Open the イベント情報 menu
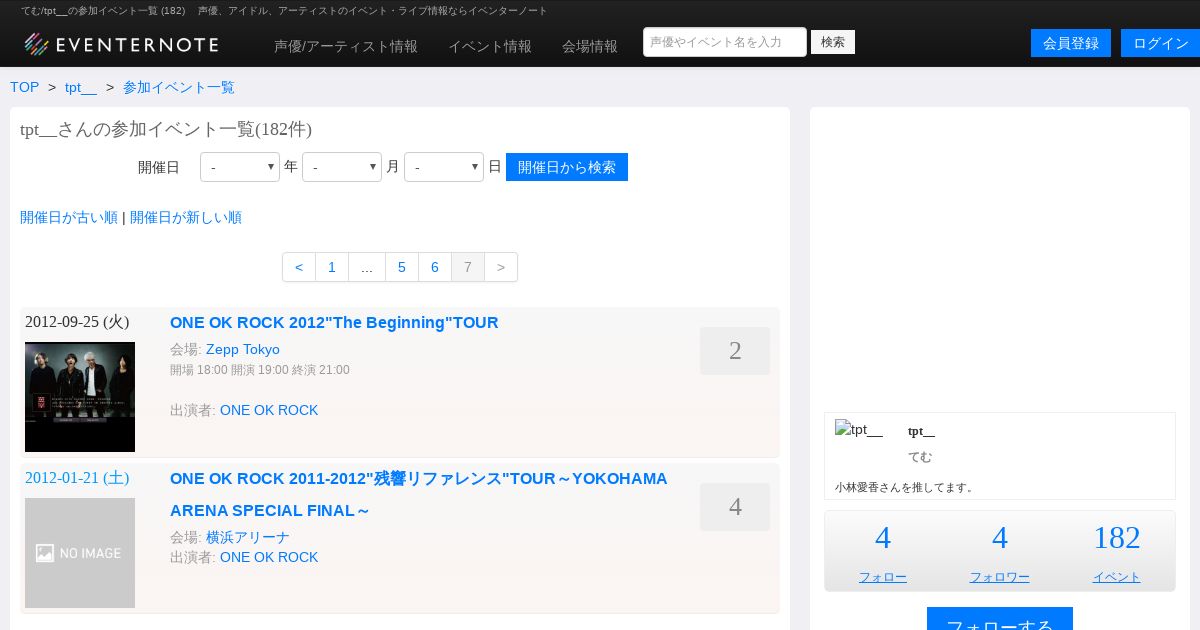 [490, 46]
